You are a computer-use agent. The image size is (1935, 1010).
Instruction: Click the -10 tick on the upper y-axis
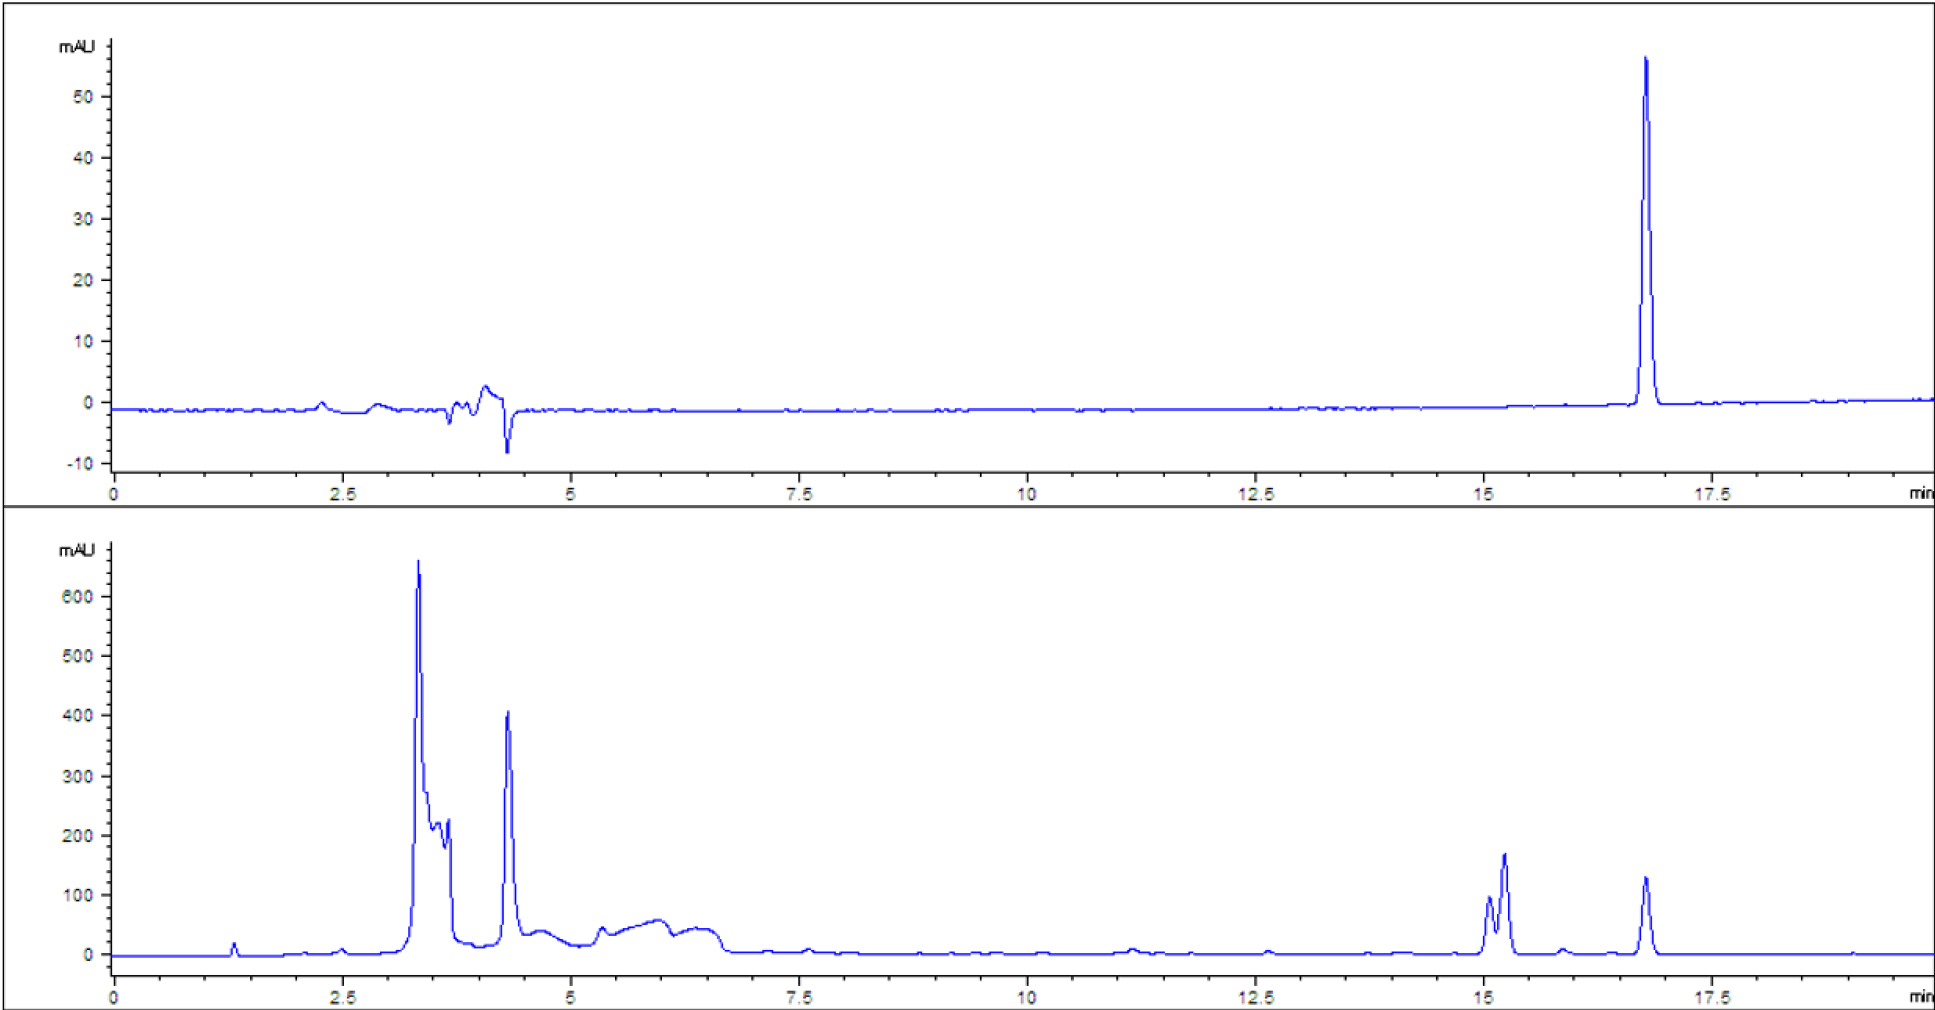tap(81, 464)
